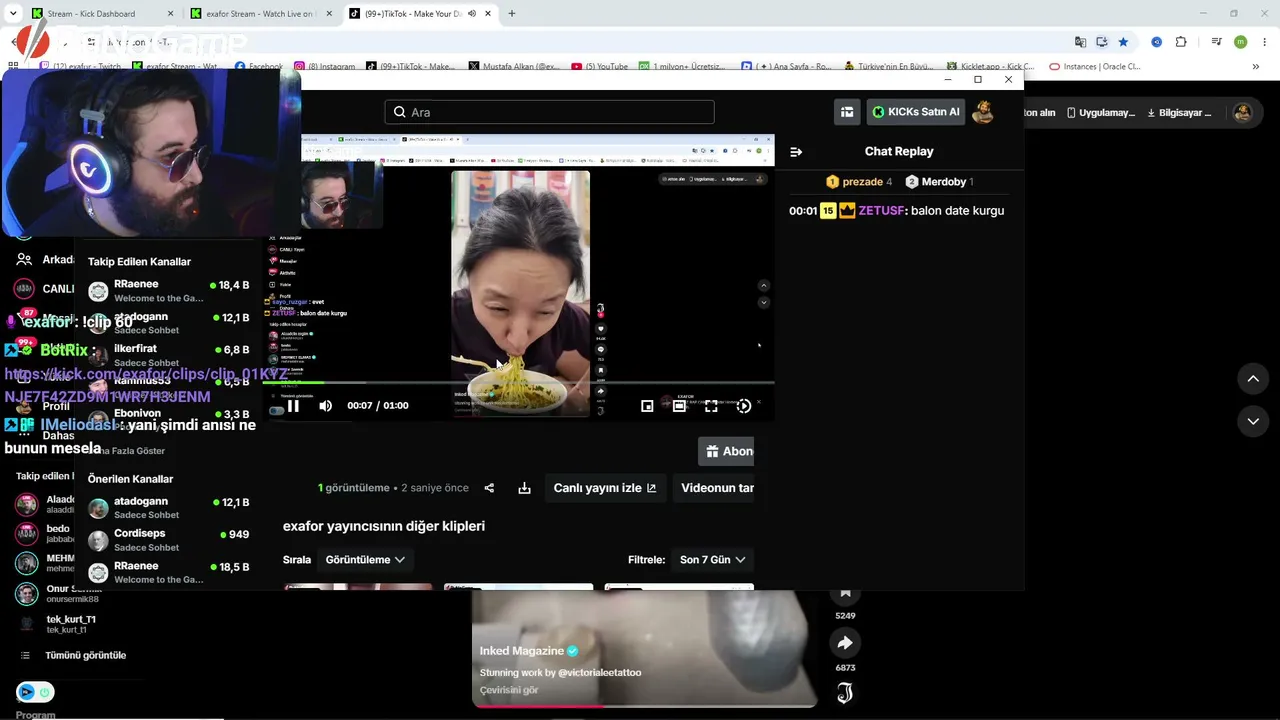Click the gift 'Abon...' subscribe button

tap(727, 451)
